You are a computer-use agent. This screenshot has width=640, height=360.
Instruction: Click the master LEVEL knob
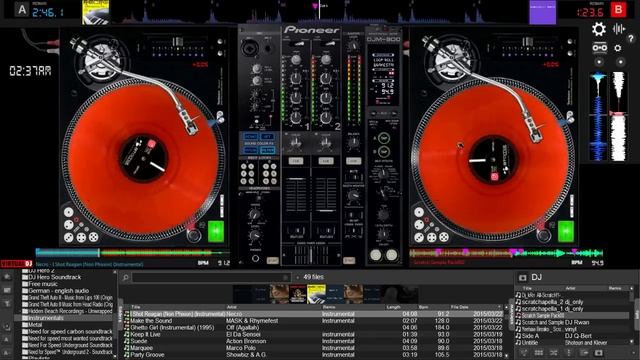pos(353,46)
